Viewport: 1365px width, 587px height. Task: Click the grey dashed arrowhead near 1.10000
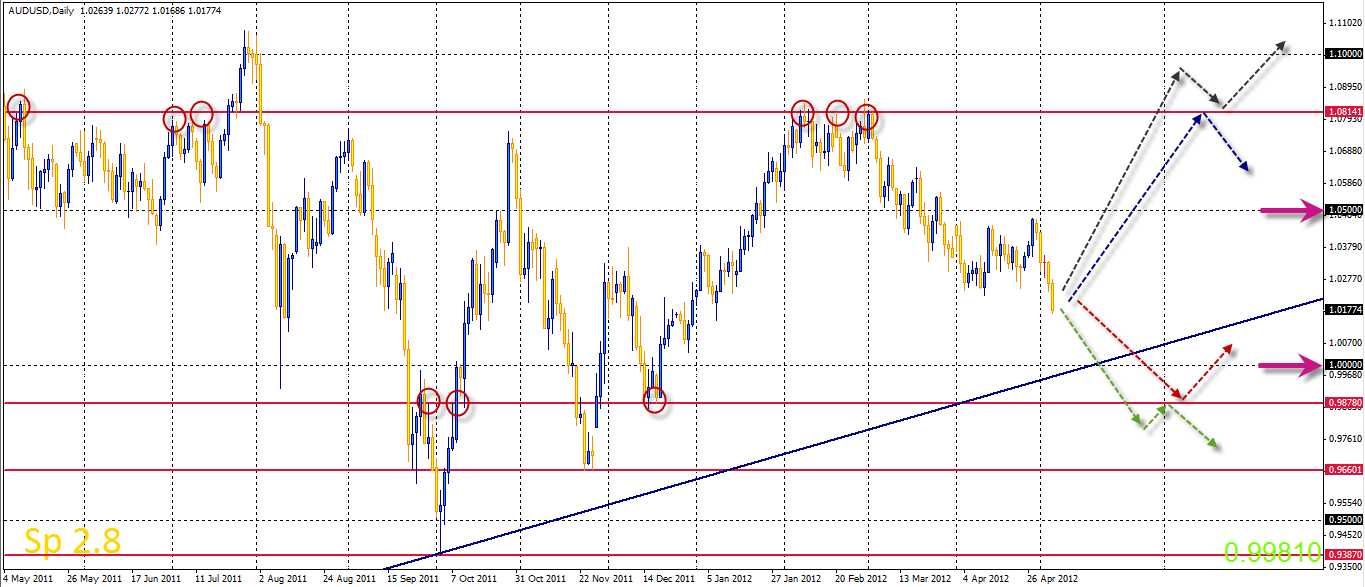click(1281, 47)
